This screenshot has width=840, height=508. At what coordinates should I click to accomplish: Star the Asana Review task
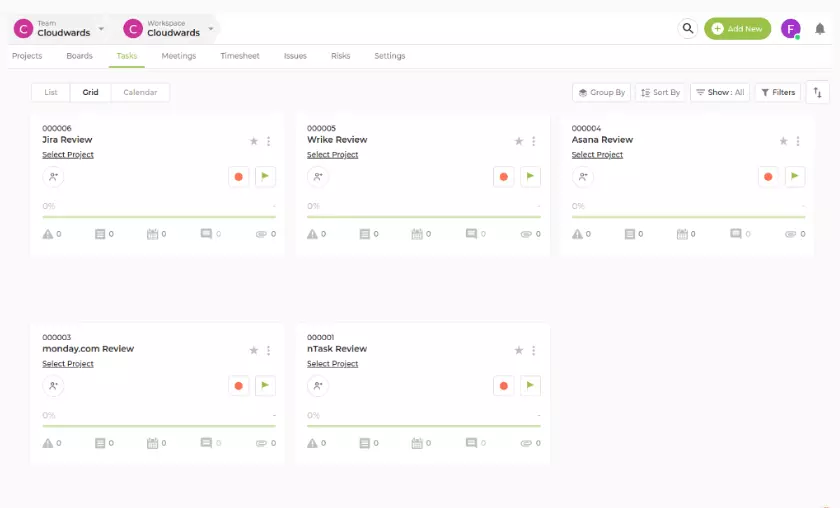click(x=783, y=141)
